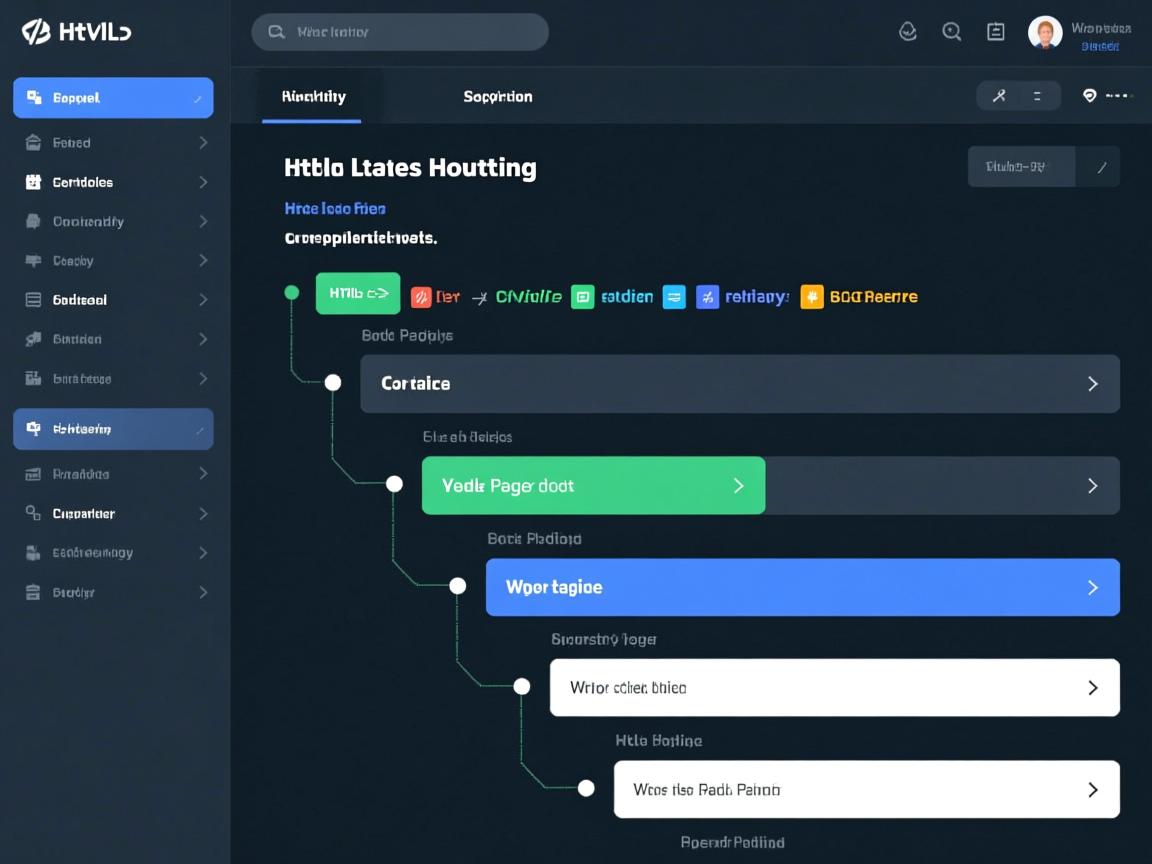The height and width of the screenshot is (864, 1152).
Task: Expand the 'Wrior cdher bhice' row chevron
Action: tap(1092, 688)
